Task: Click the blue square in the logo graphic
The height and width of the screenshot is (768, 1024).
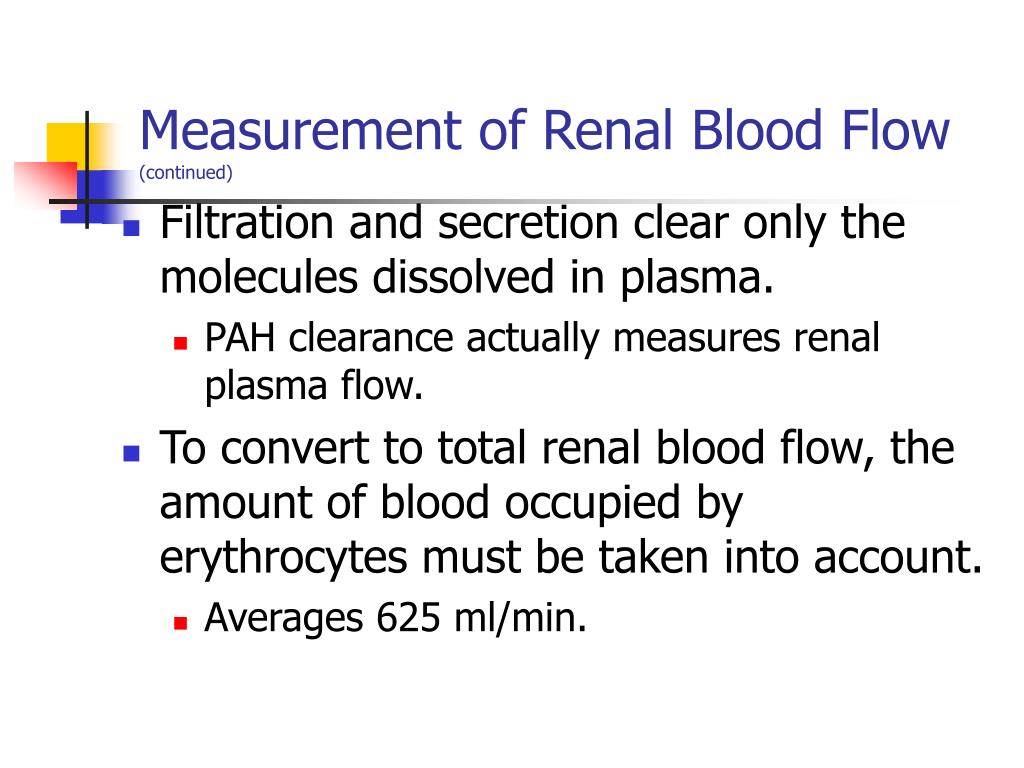Action: coord(98,196)
